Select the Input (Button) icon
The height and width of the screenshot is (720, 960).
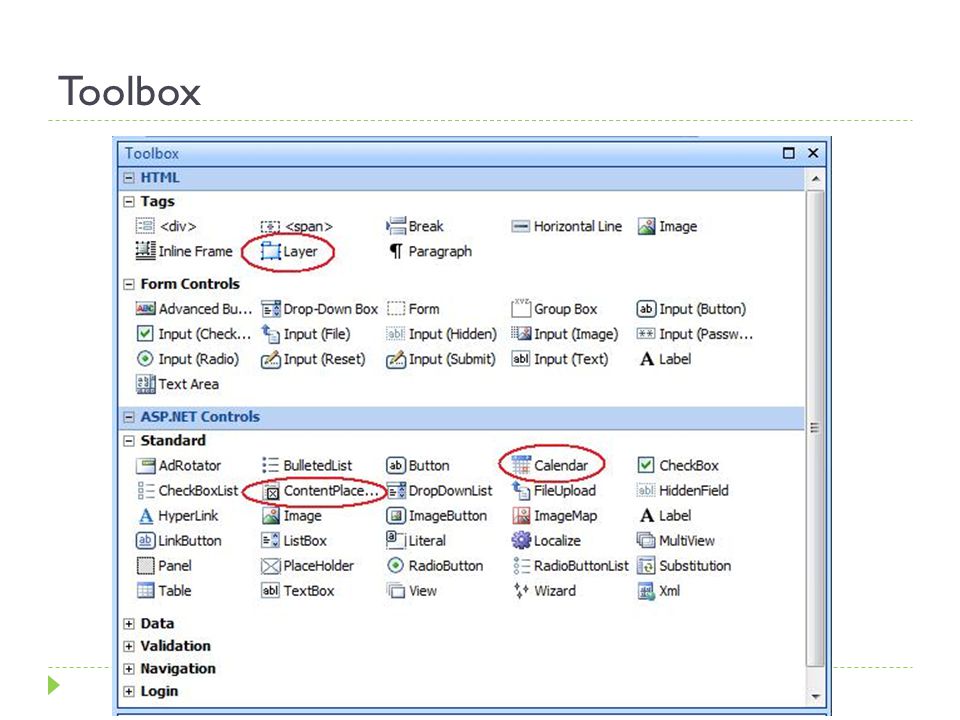coord(646,309)
